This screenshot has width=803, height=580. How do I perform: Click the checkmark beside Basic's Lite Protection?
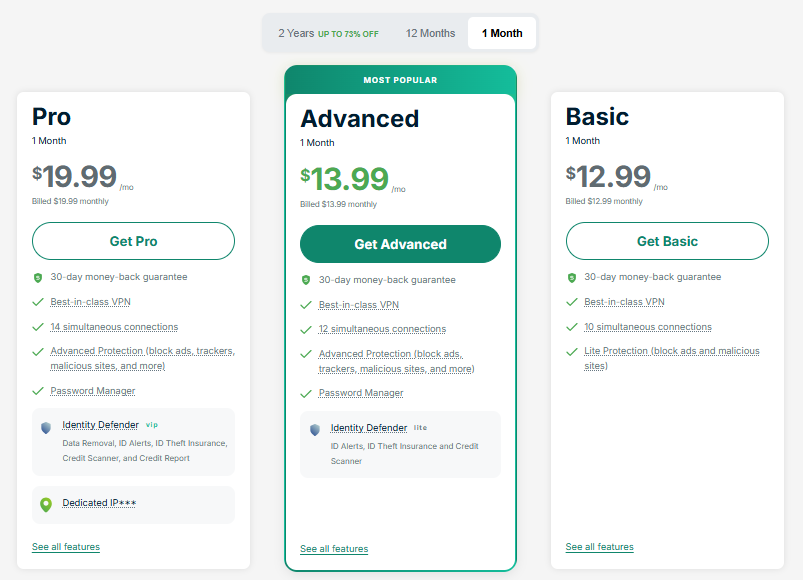pyautogui.click(x=572, y=351)
